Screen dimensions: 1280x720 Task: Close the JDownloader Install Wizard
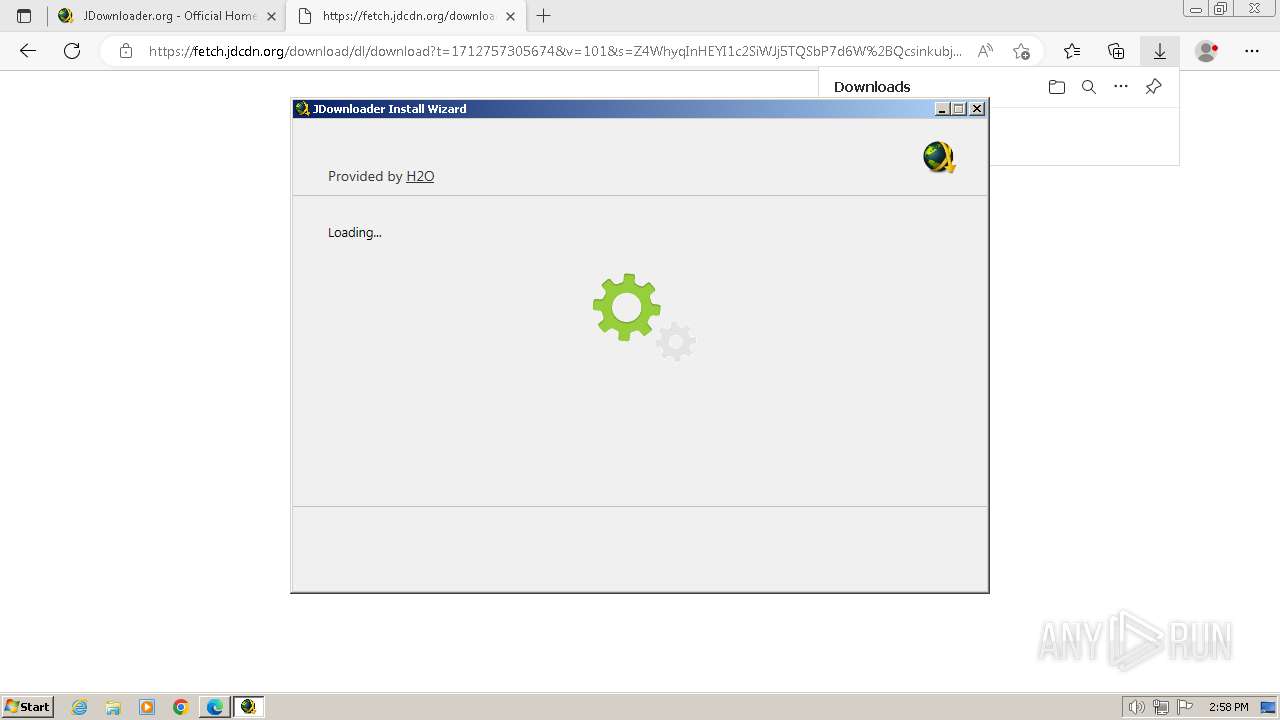pyautogui.click(x=977, y=109)
